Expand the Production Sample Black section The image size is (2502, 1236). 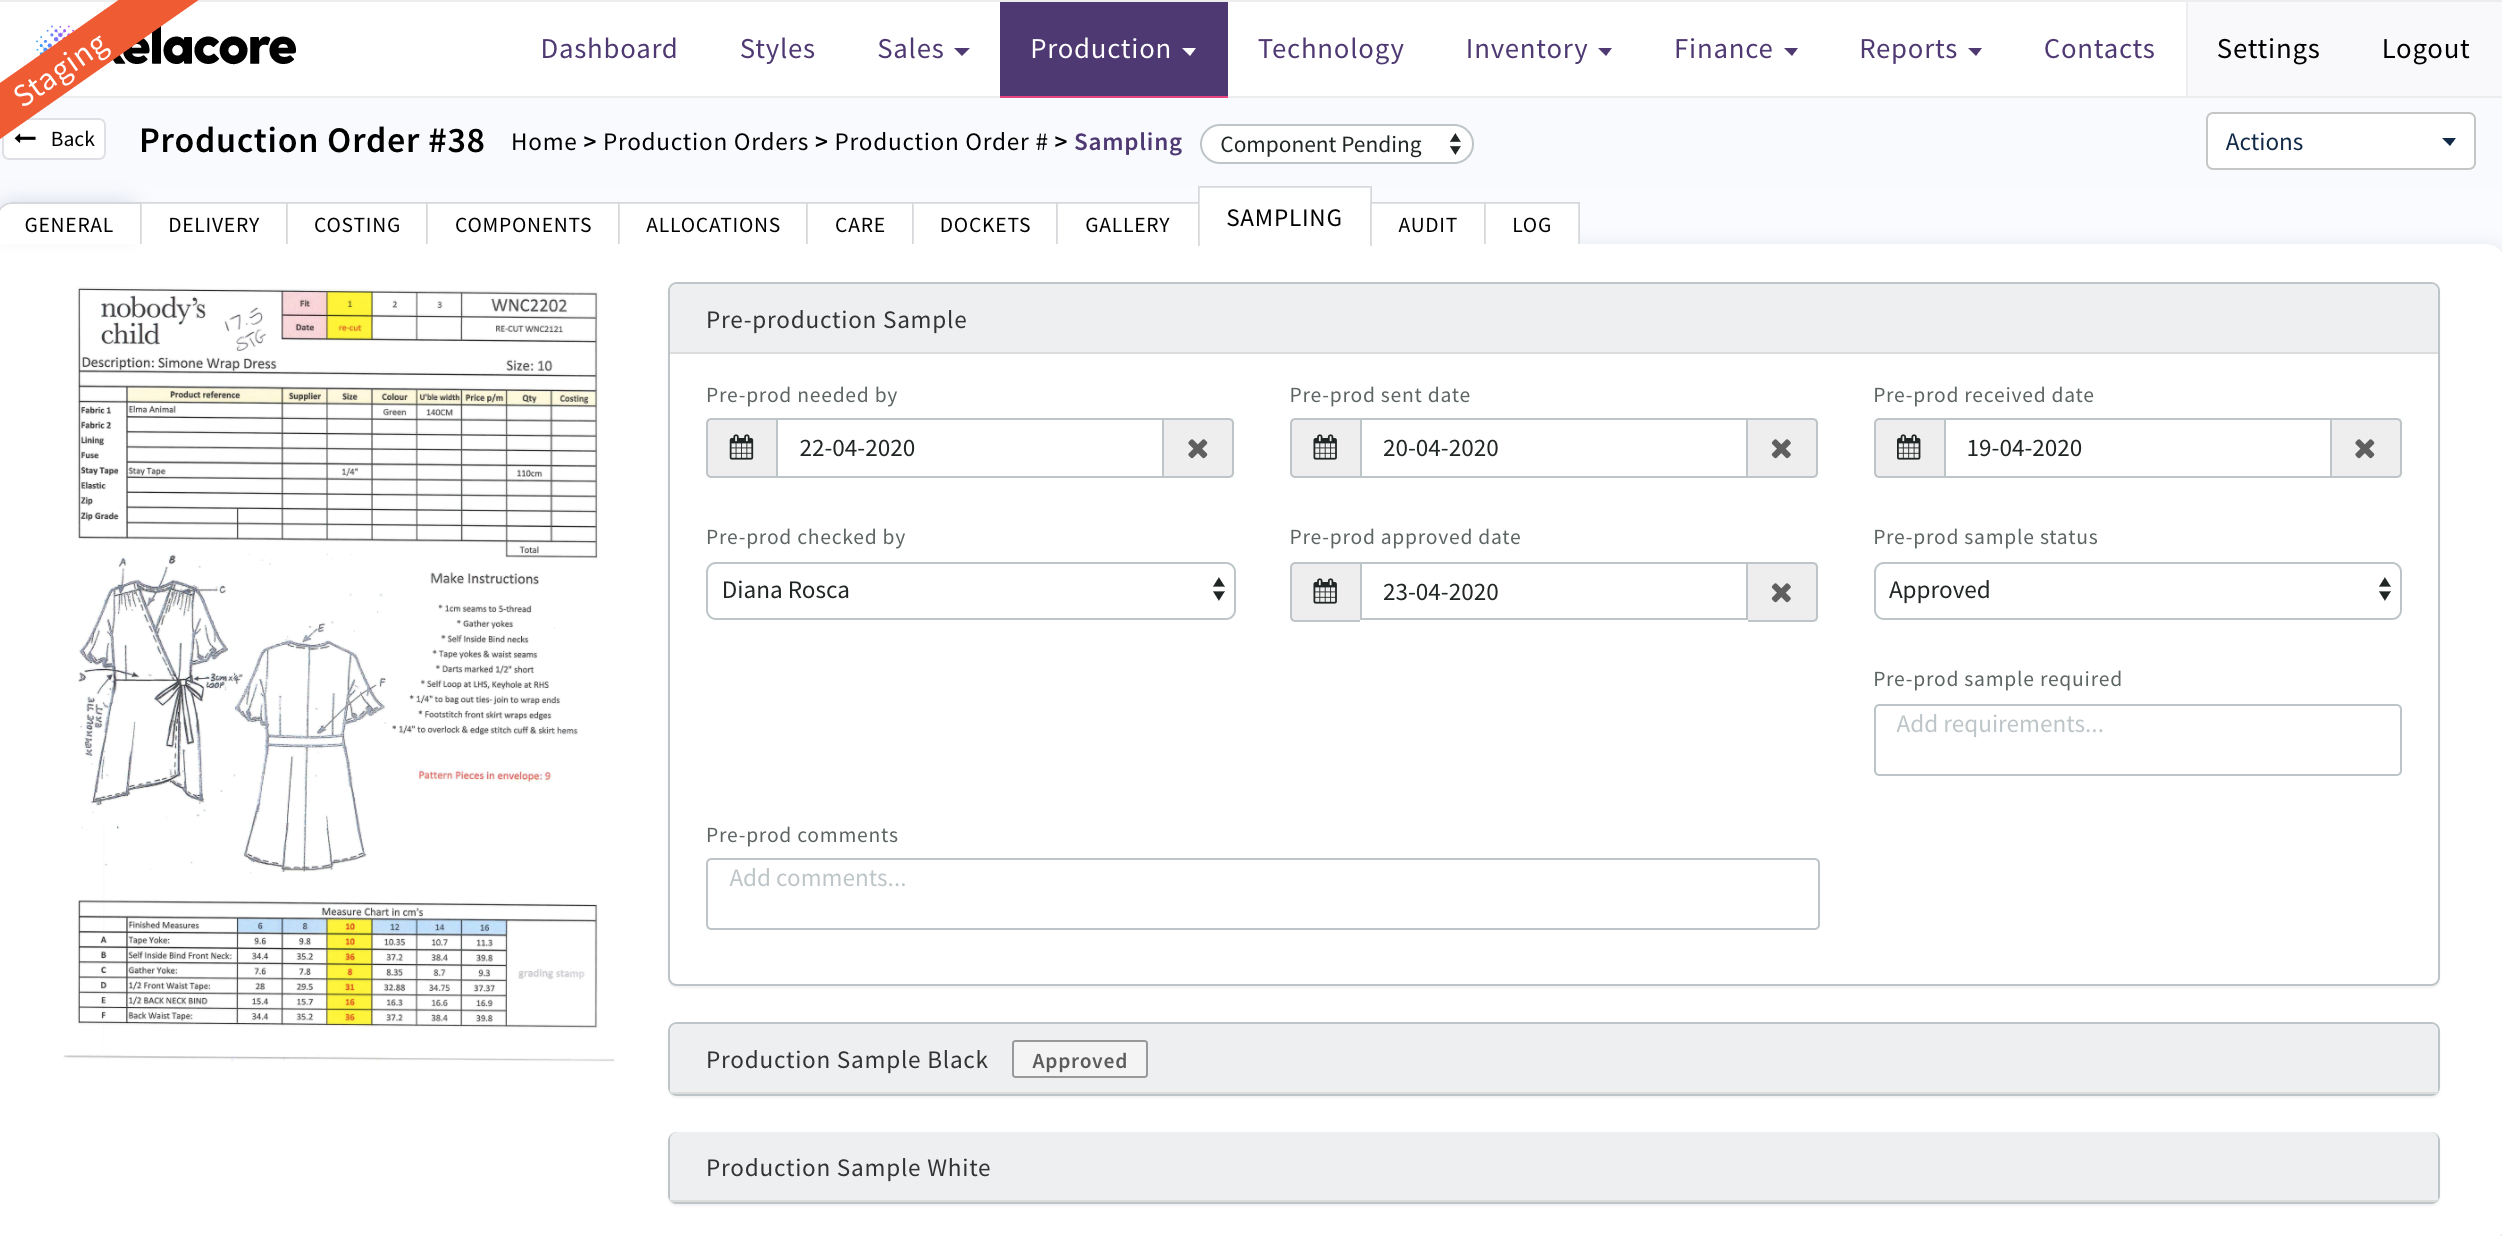click(846, 1059)
